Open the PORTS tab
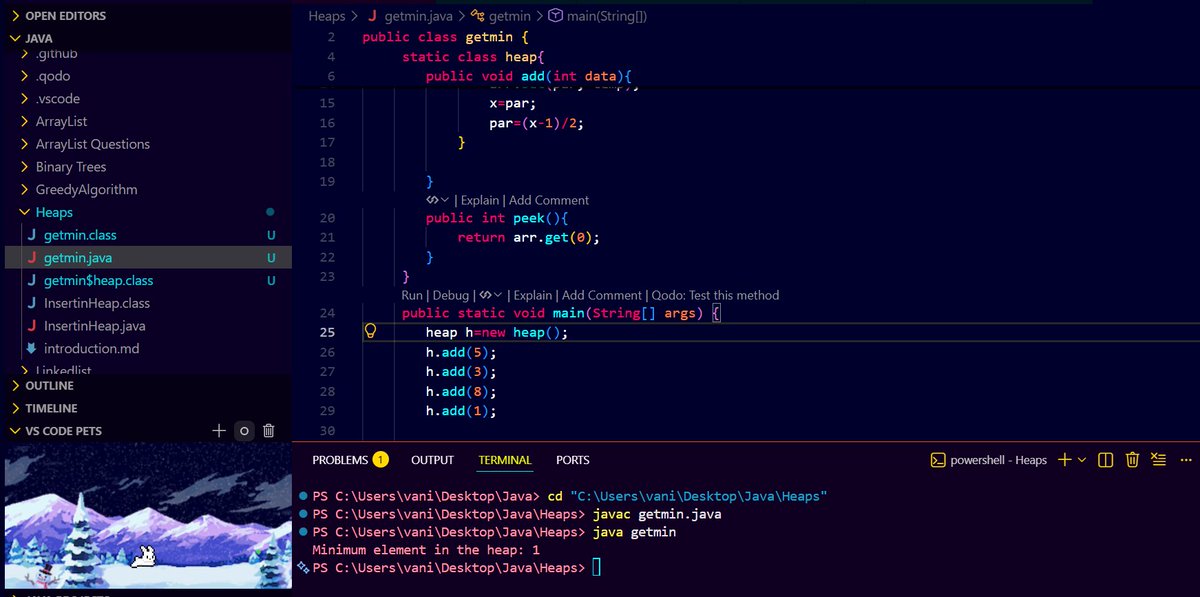Viewport: 1200px width, 597px height. [573, 460]
